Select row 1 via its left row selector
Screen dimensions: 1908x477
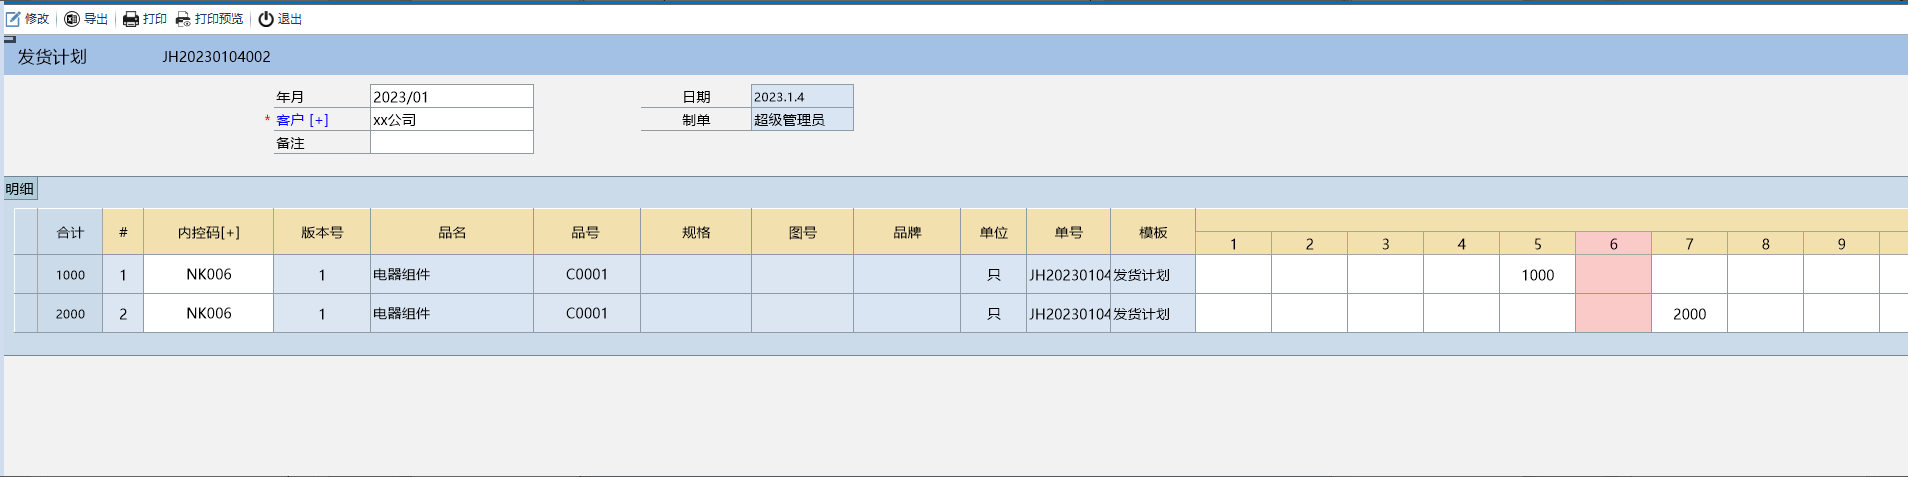pyautogui.click(x=25, y=275)
